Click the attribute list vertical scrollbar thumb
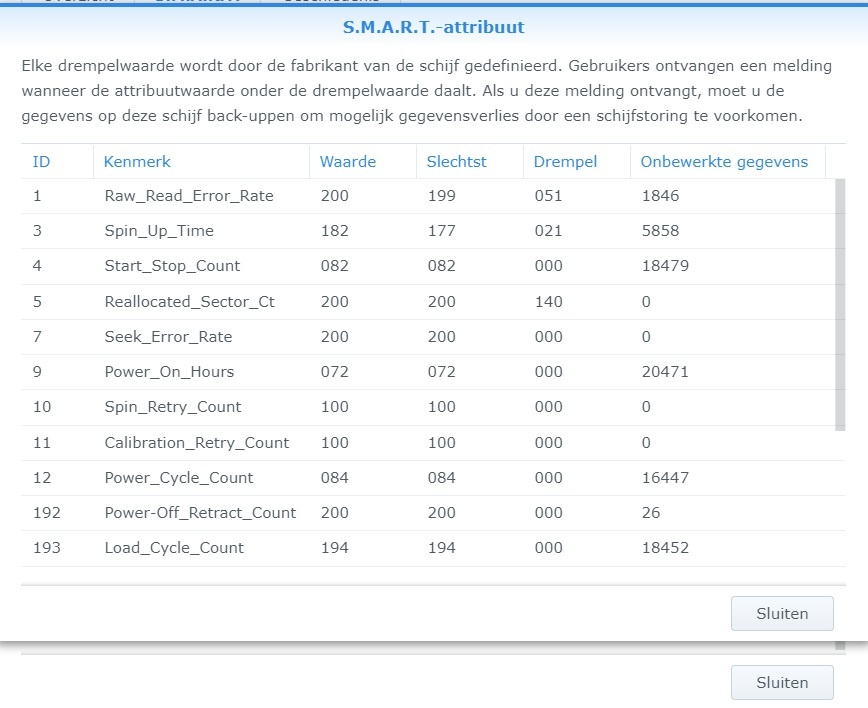 (x=840, y=304)
